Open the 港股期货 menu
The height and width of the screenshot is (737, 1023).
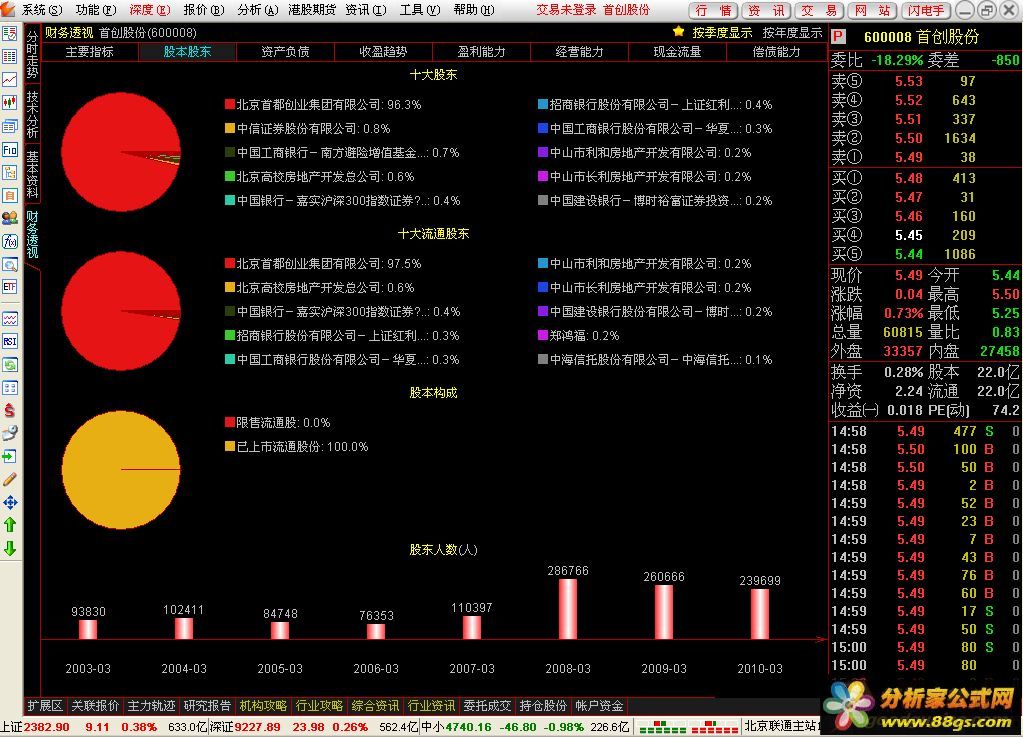(x=312, y=10)
